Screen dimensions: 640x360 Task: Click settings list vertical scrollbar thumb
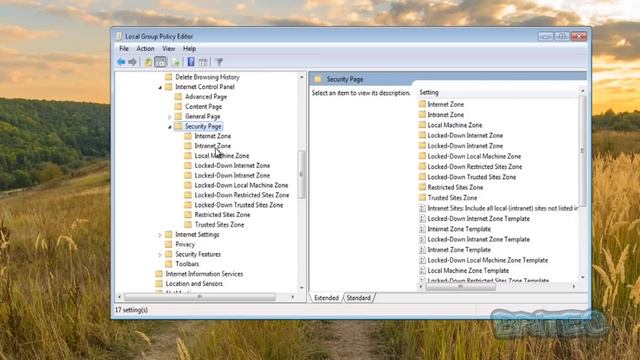(x=582, y=150)
